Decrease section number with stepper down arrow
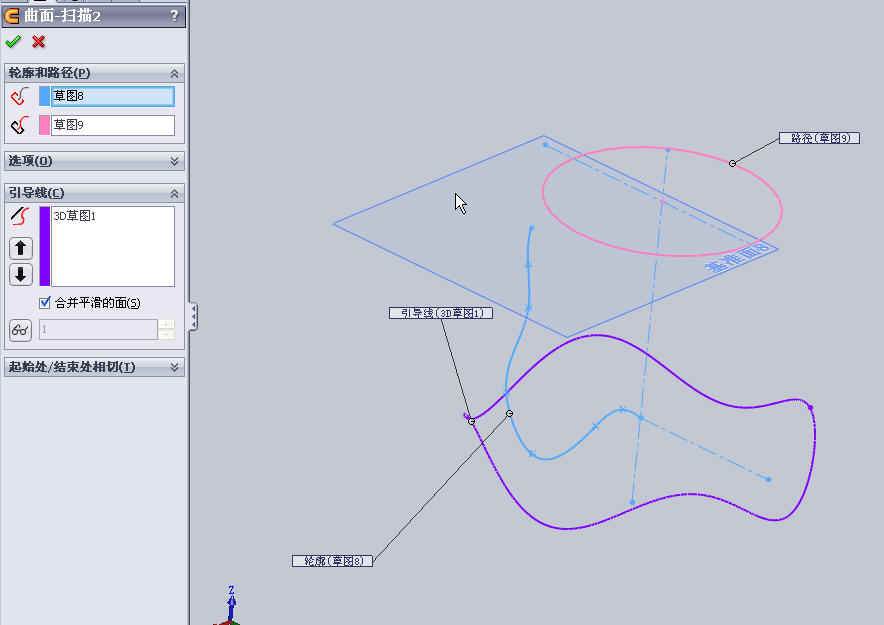Image resolution: width=884 pixels, height=625 pixels. tap(166, 335)
